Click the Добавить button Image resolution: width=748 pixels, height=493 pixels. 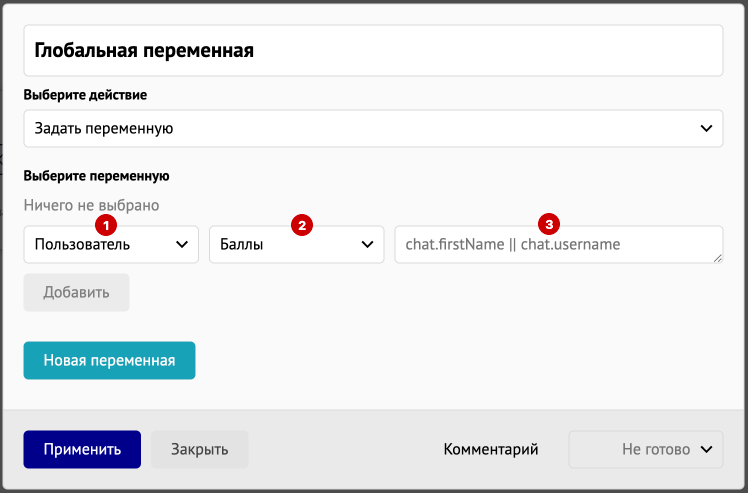(76, 292)
